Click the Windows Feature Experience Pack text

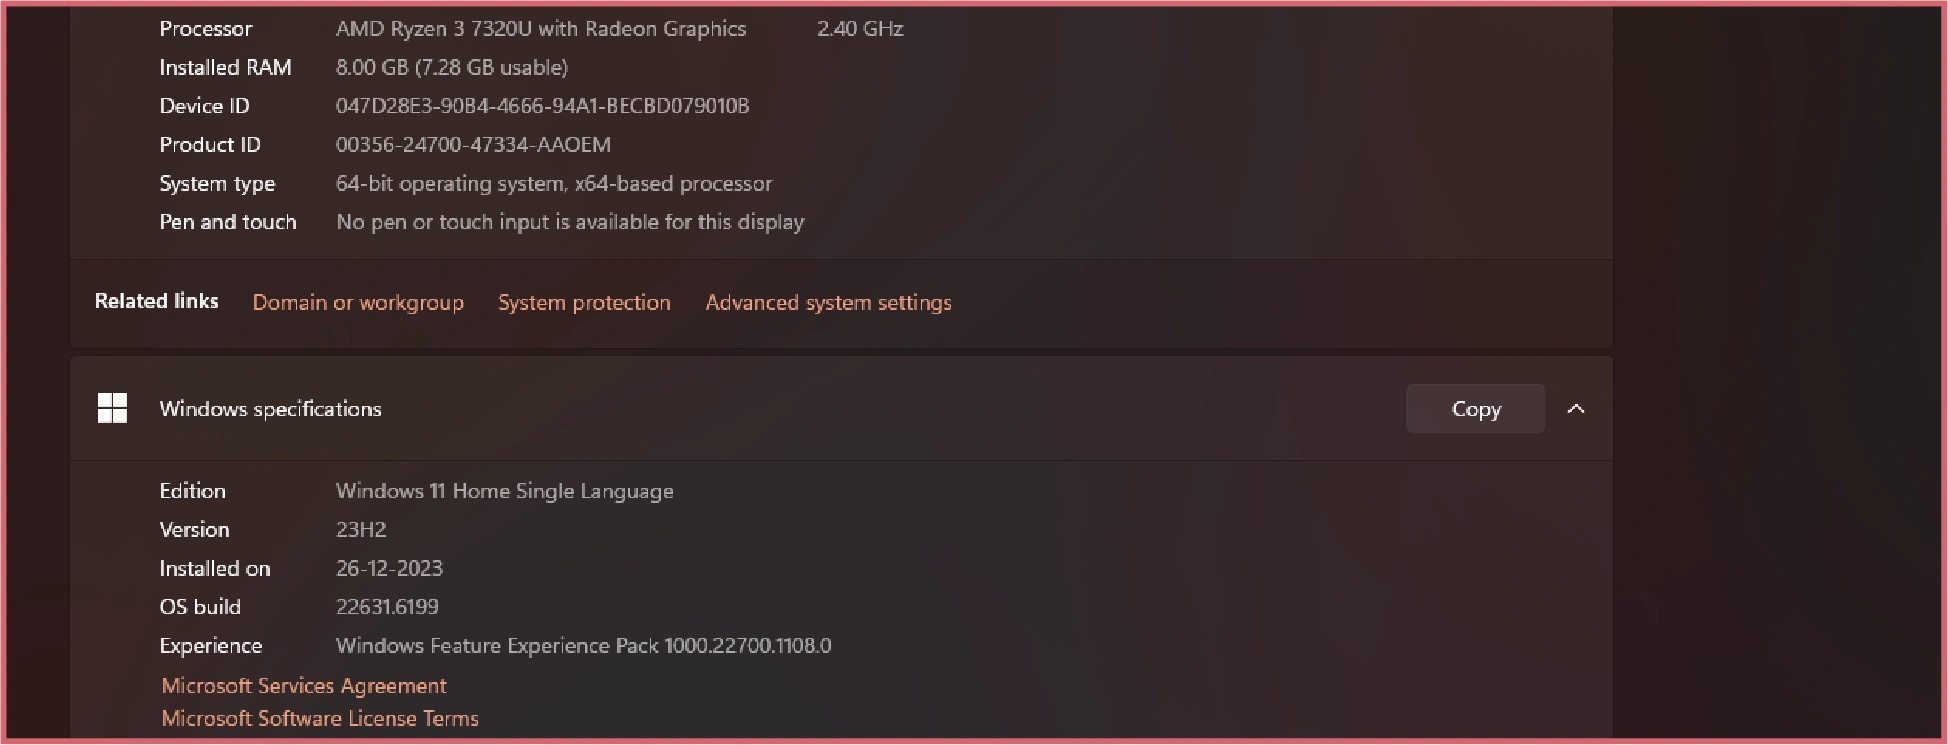point(583,646)
